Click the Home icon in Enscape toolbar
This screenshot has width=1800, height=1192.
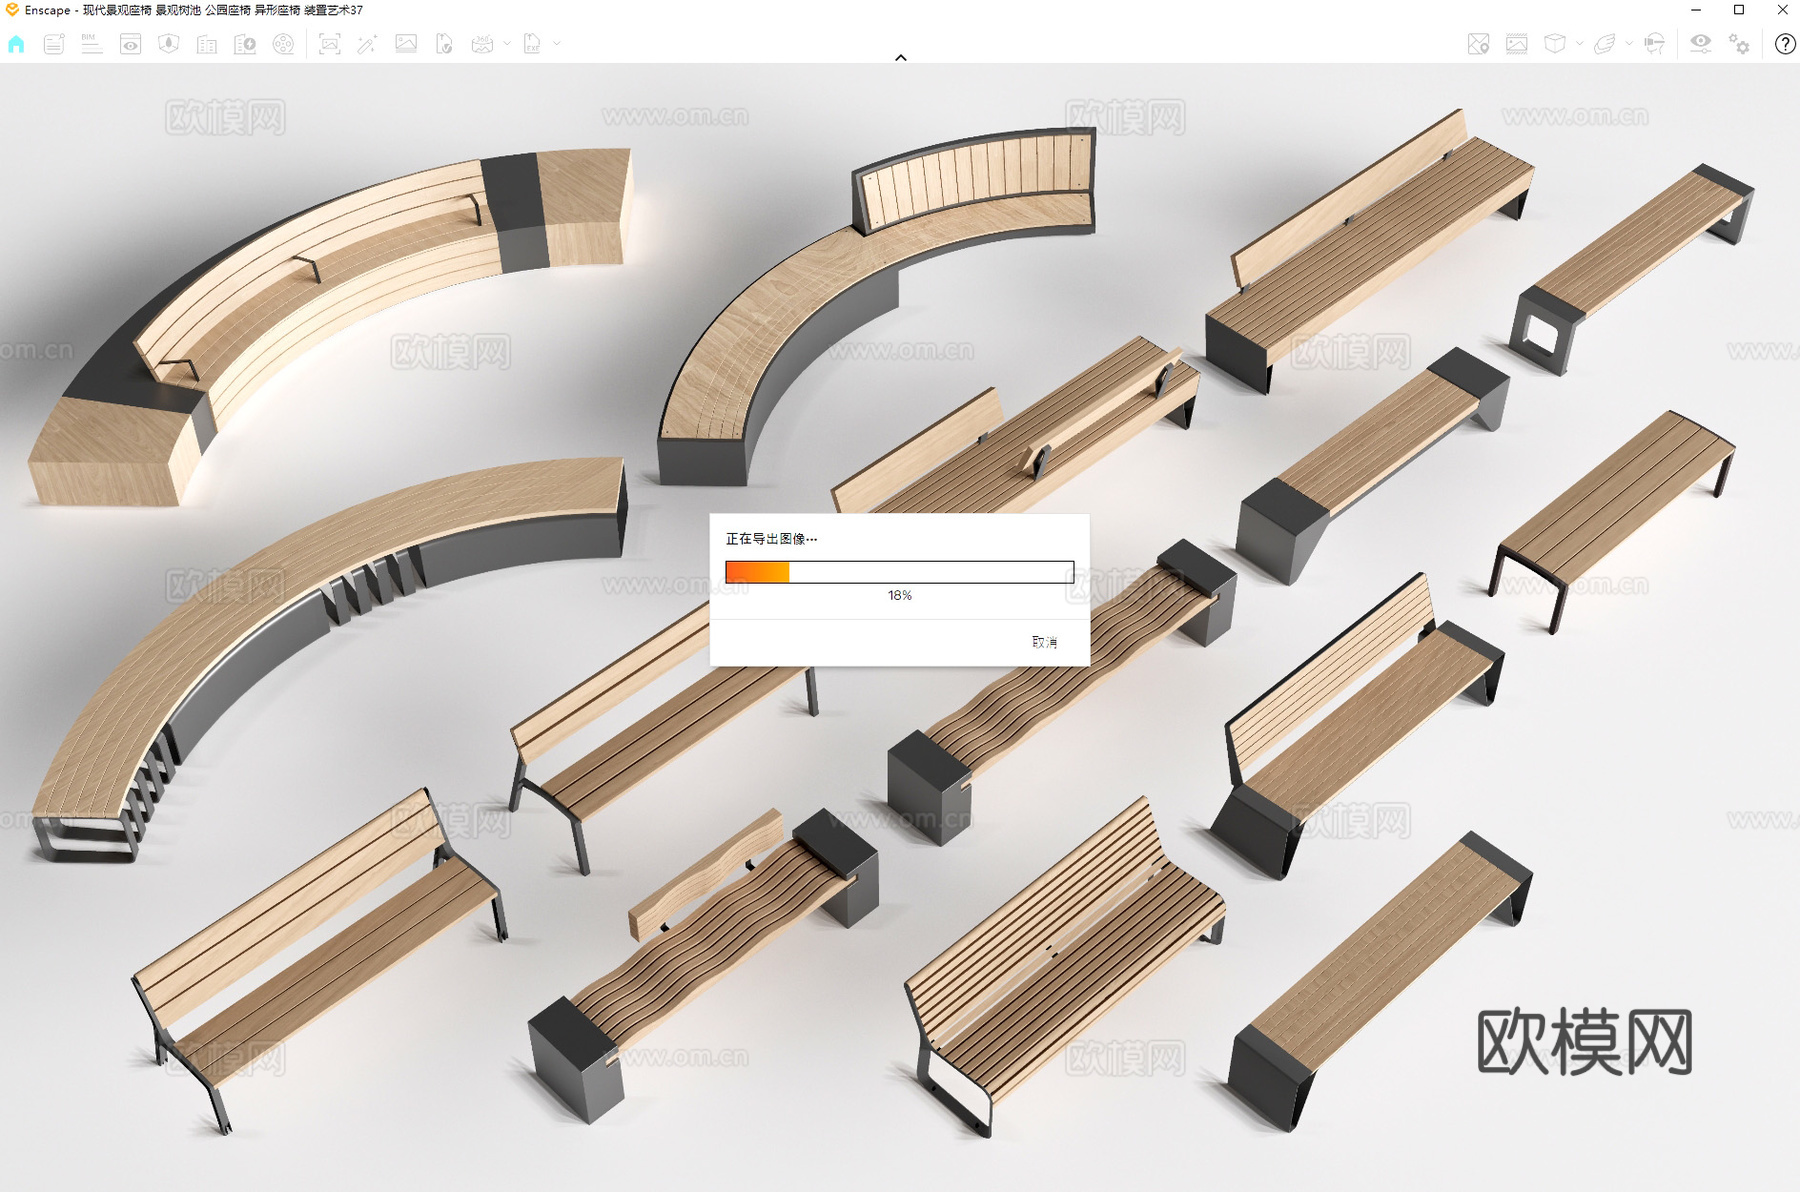click(x=16, y=44)
